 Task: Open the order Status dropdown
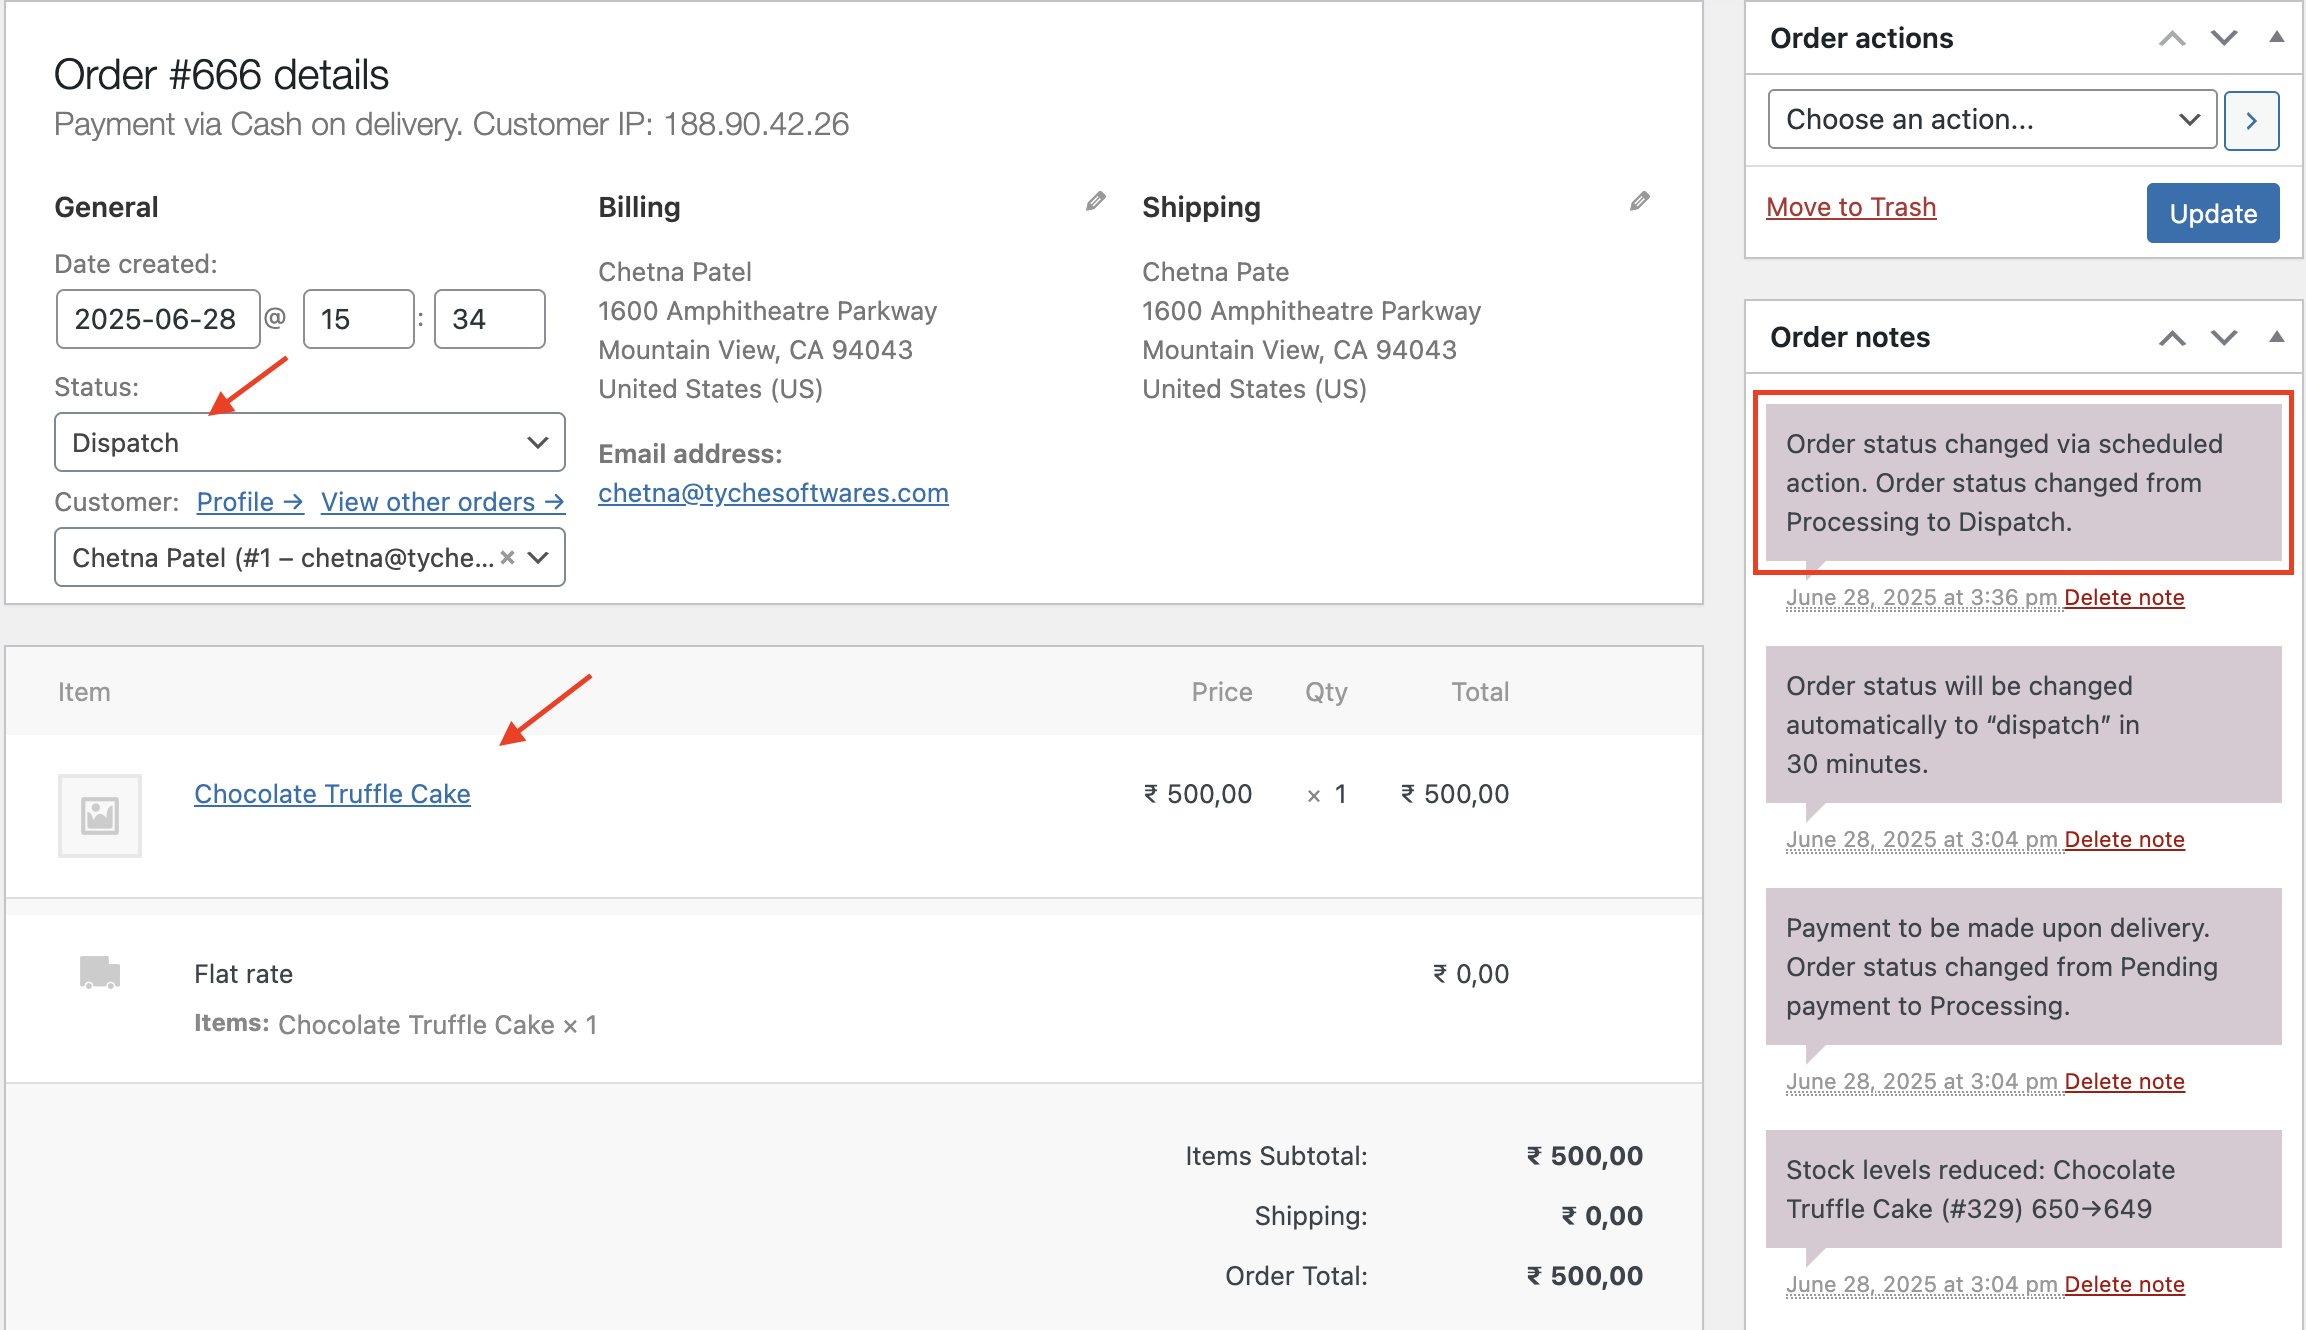click(x=309, y=442)
